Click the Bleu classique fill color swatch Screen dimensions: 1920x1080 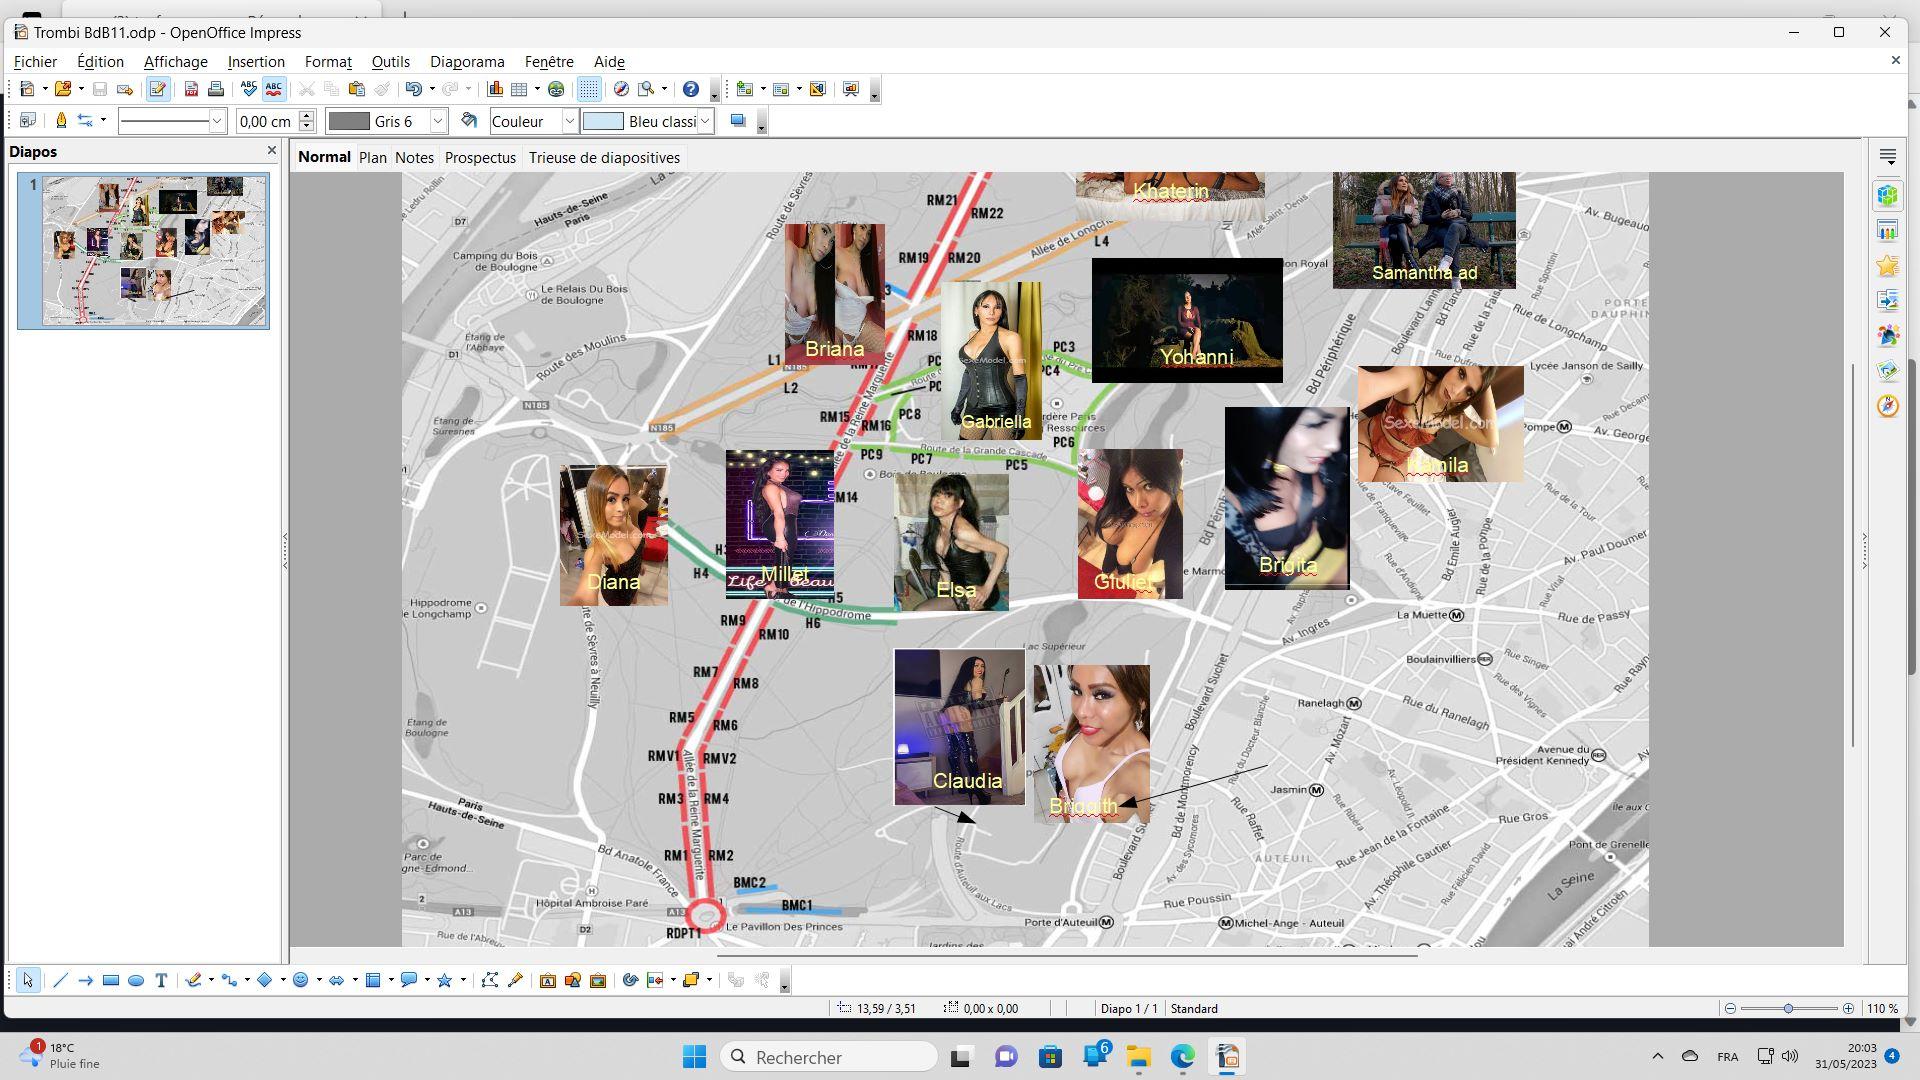tap(603, 121)
